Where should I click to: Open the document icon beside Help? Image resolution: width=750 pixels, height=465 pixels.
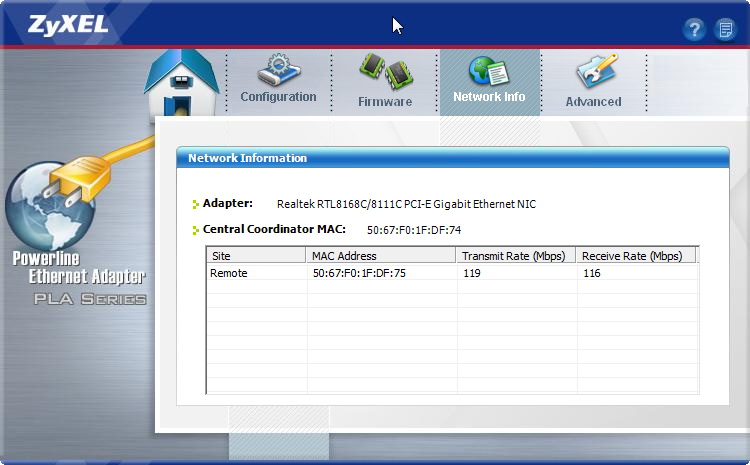[x=725, y=29]
